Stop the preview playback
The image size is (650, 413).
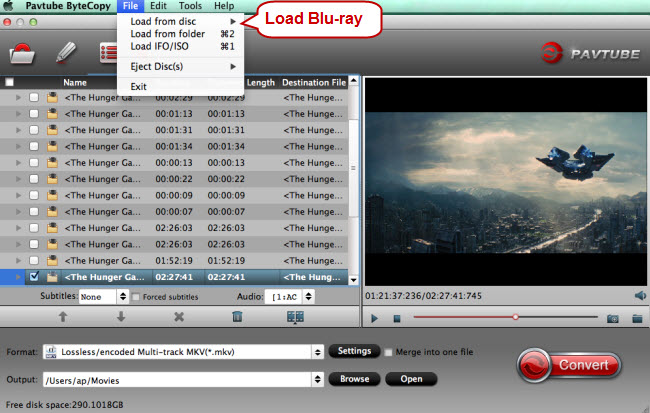click(397, 318)
